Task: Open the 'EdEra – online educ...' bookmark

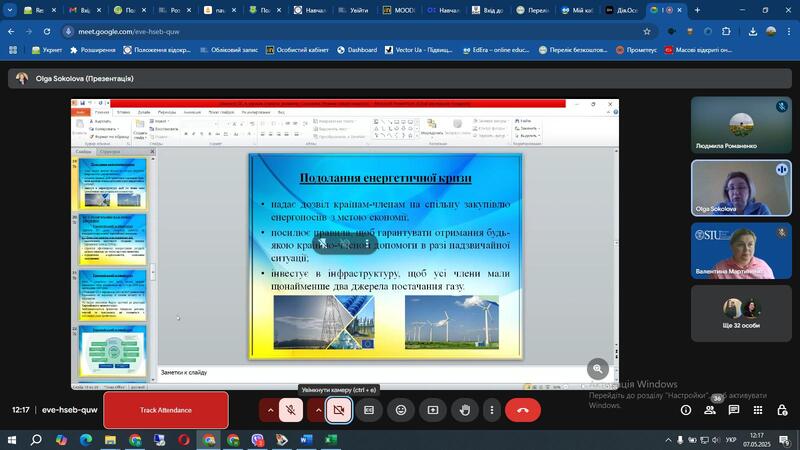Action: tap(495, 50)
